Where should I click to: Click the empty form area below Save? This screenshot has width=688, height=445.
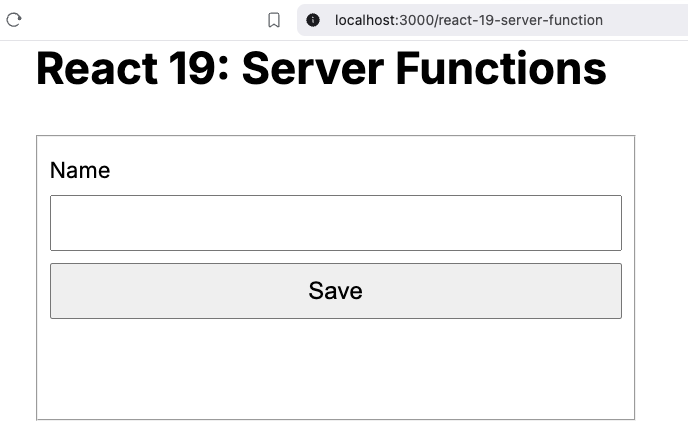point(335,370)
